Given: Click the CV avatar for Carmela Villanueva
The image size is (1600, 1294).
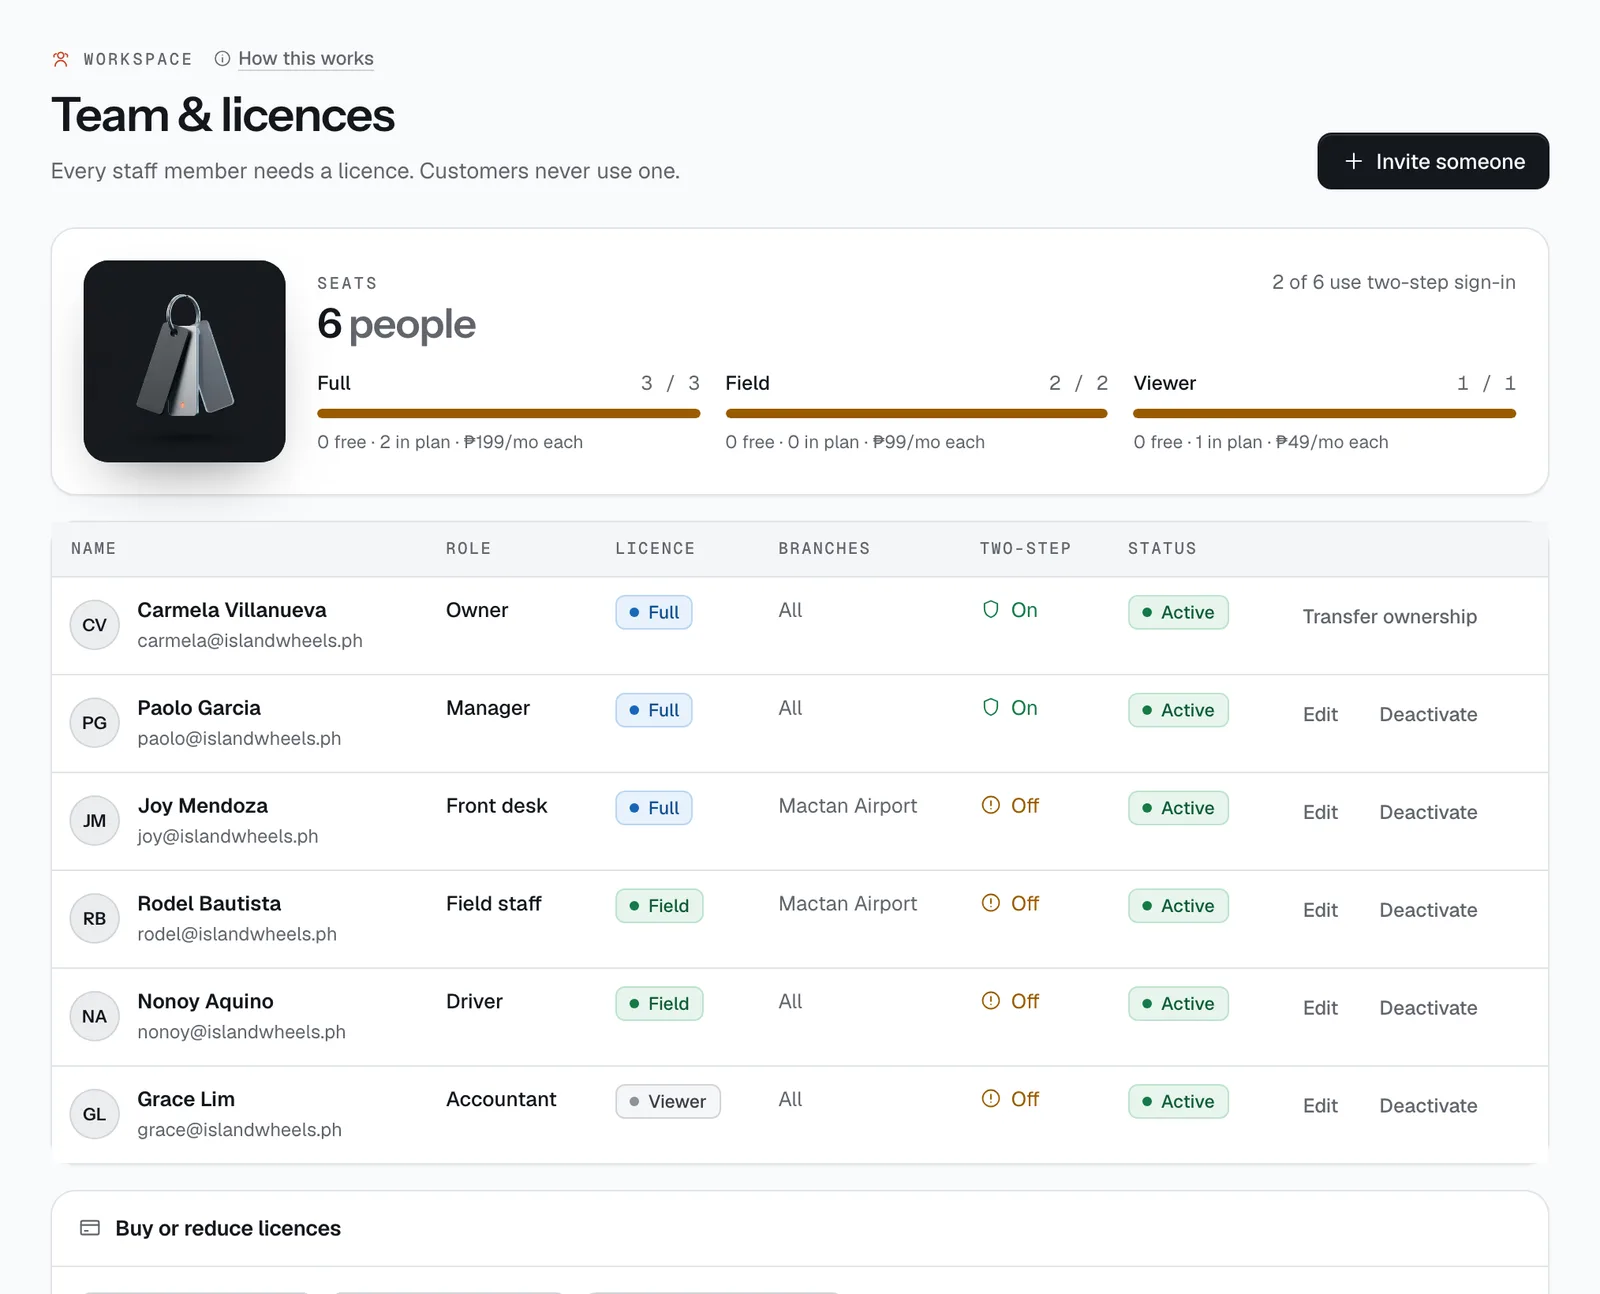Looking at the screenshot, I should [95, 625].
